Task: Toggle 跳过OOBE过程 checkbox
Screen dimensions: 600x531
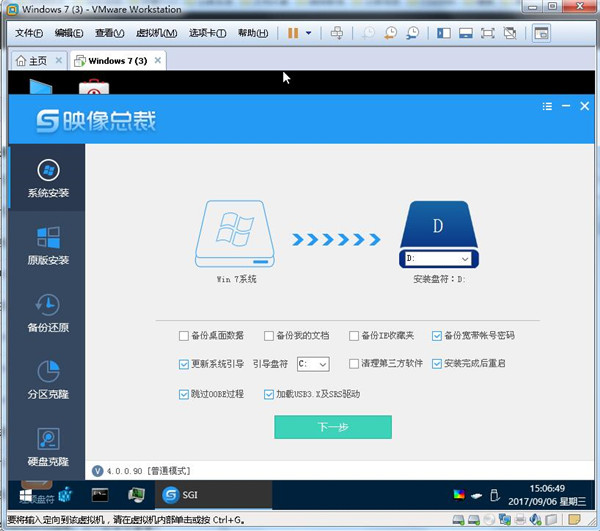Action: (x=184, y=394)
